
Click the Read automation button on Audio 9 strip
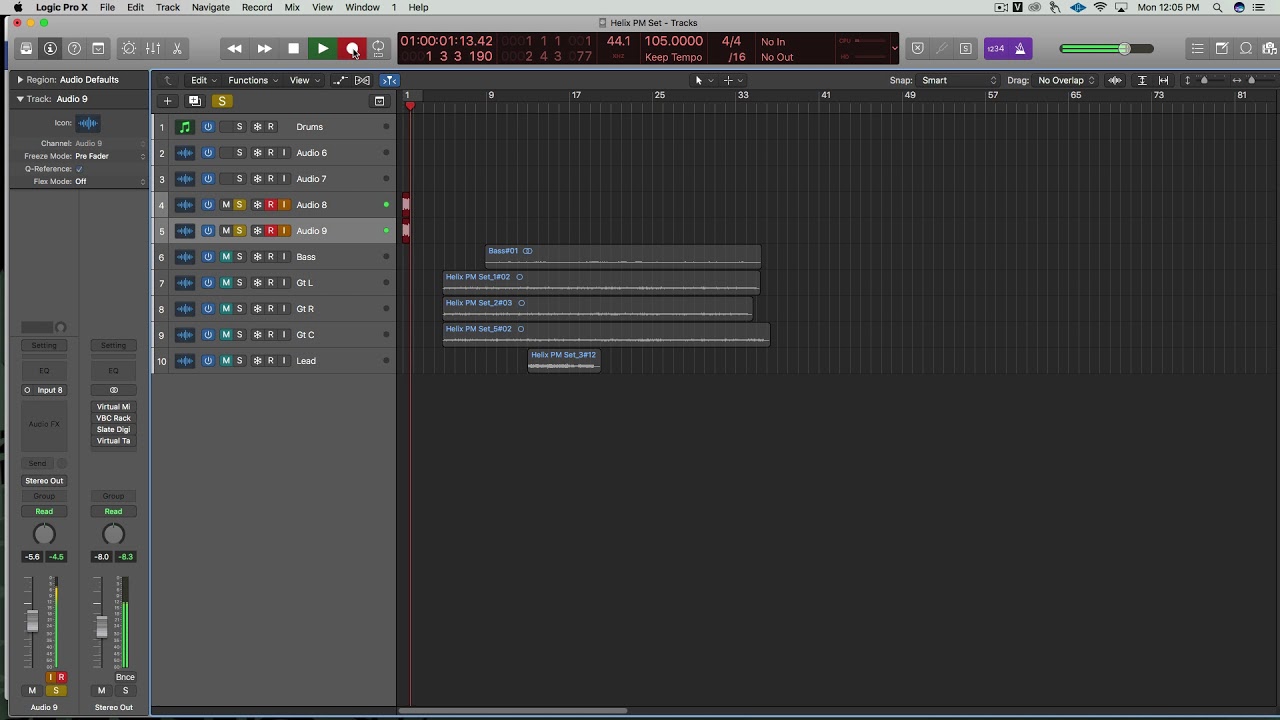[x=44, y=512]
